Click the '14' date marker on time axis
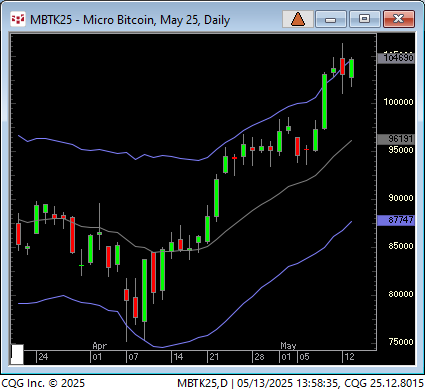 pyautogui.click(x=178, y=357)
